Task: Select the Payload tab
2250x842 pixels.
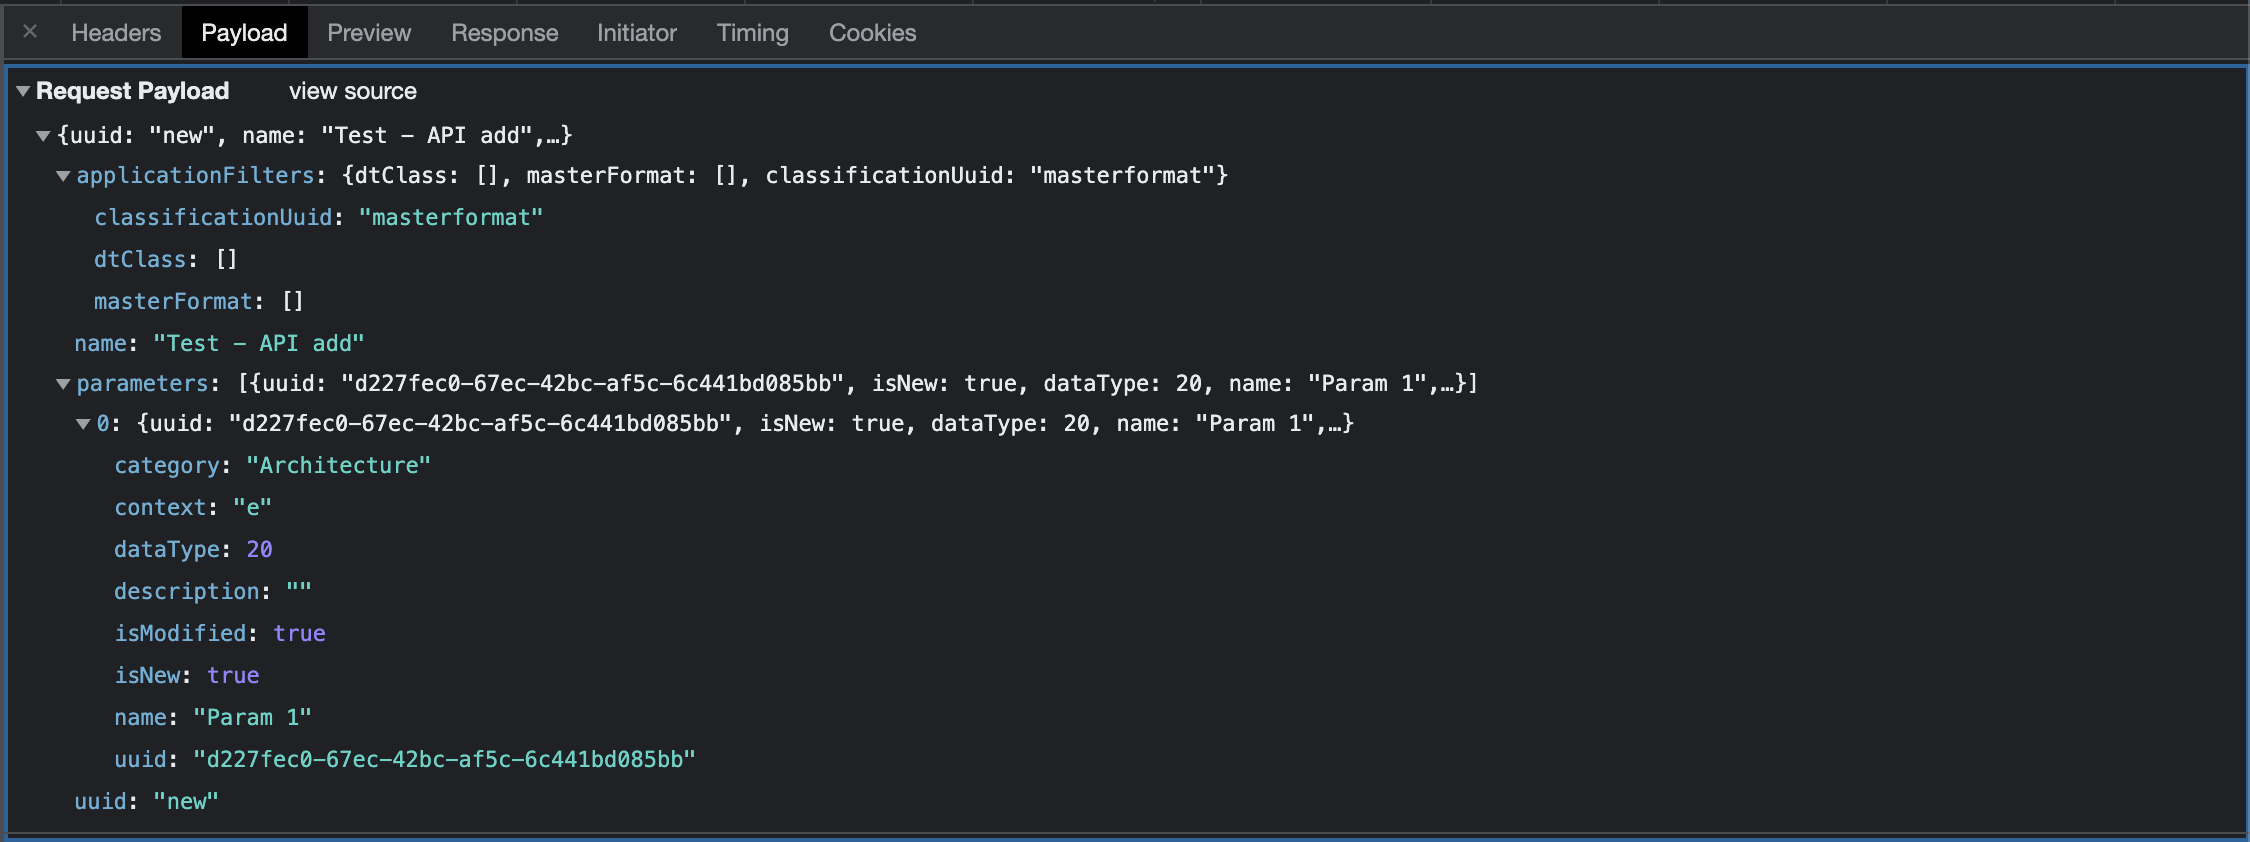Action: (244, 33)
